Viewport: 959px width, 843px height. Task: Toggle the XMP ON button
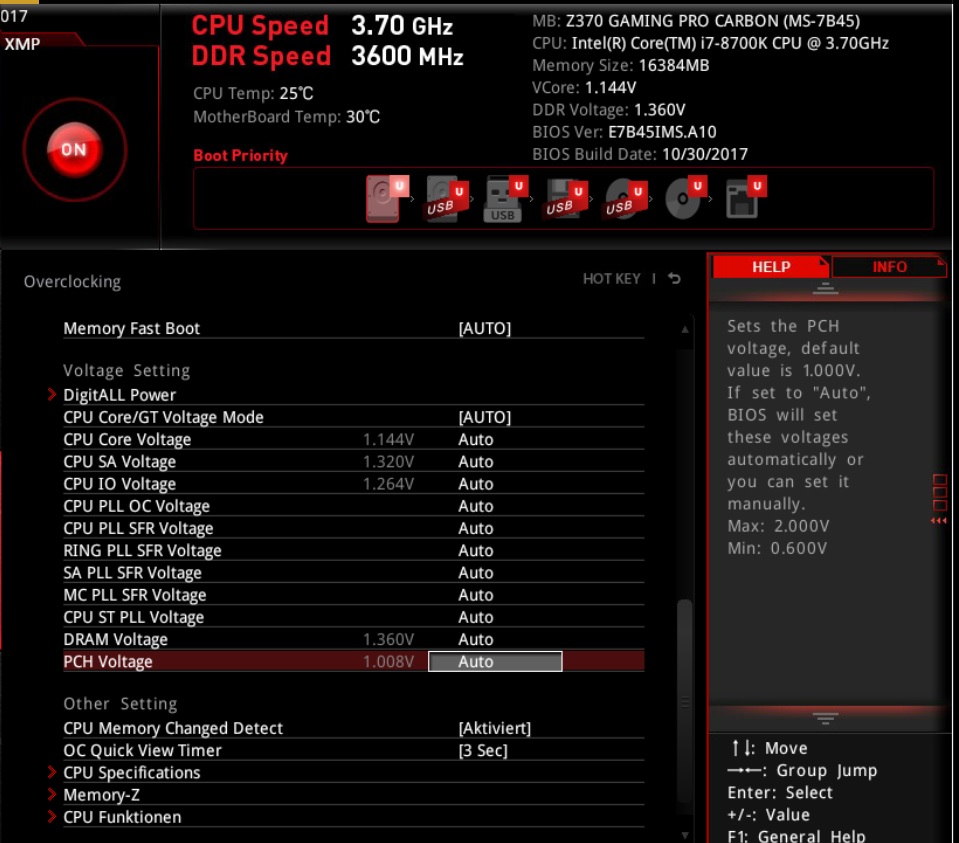[75, 150]
